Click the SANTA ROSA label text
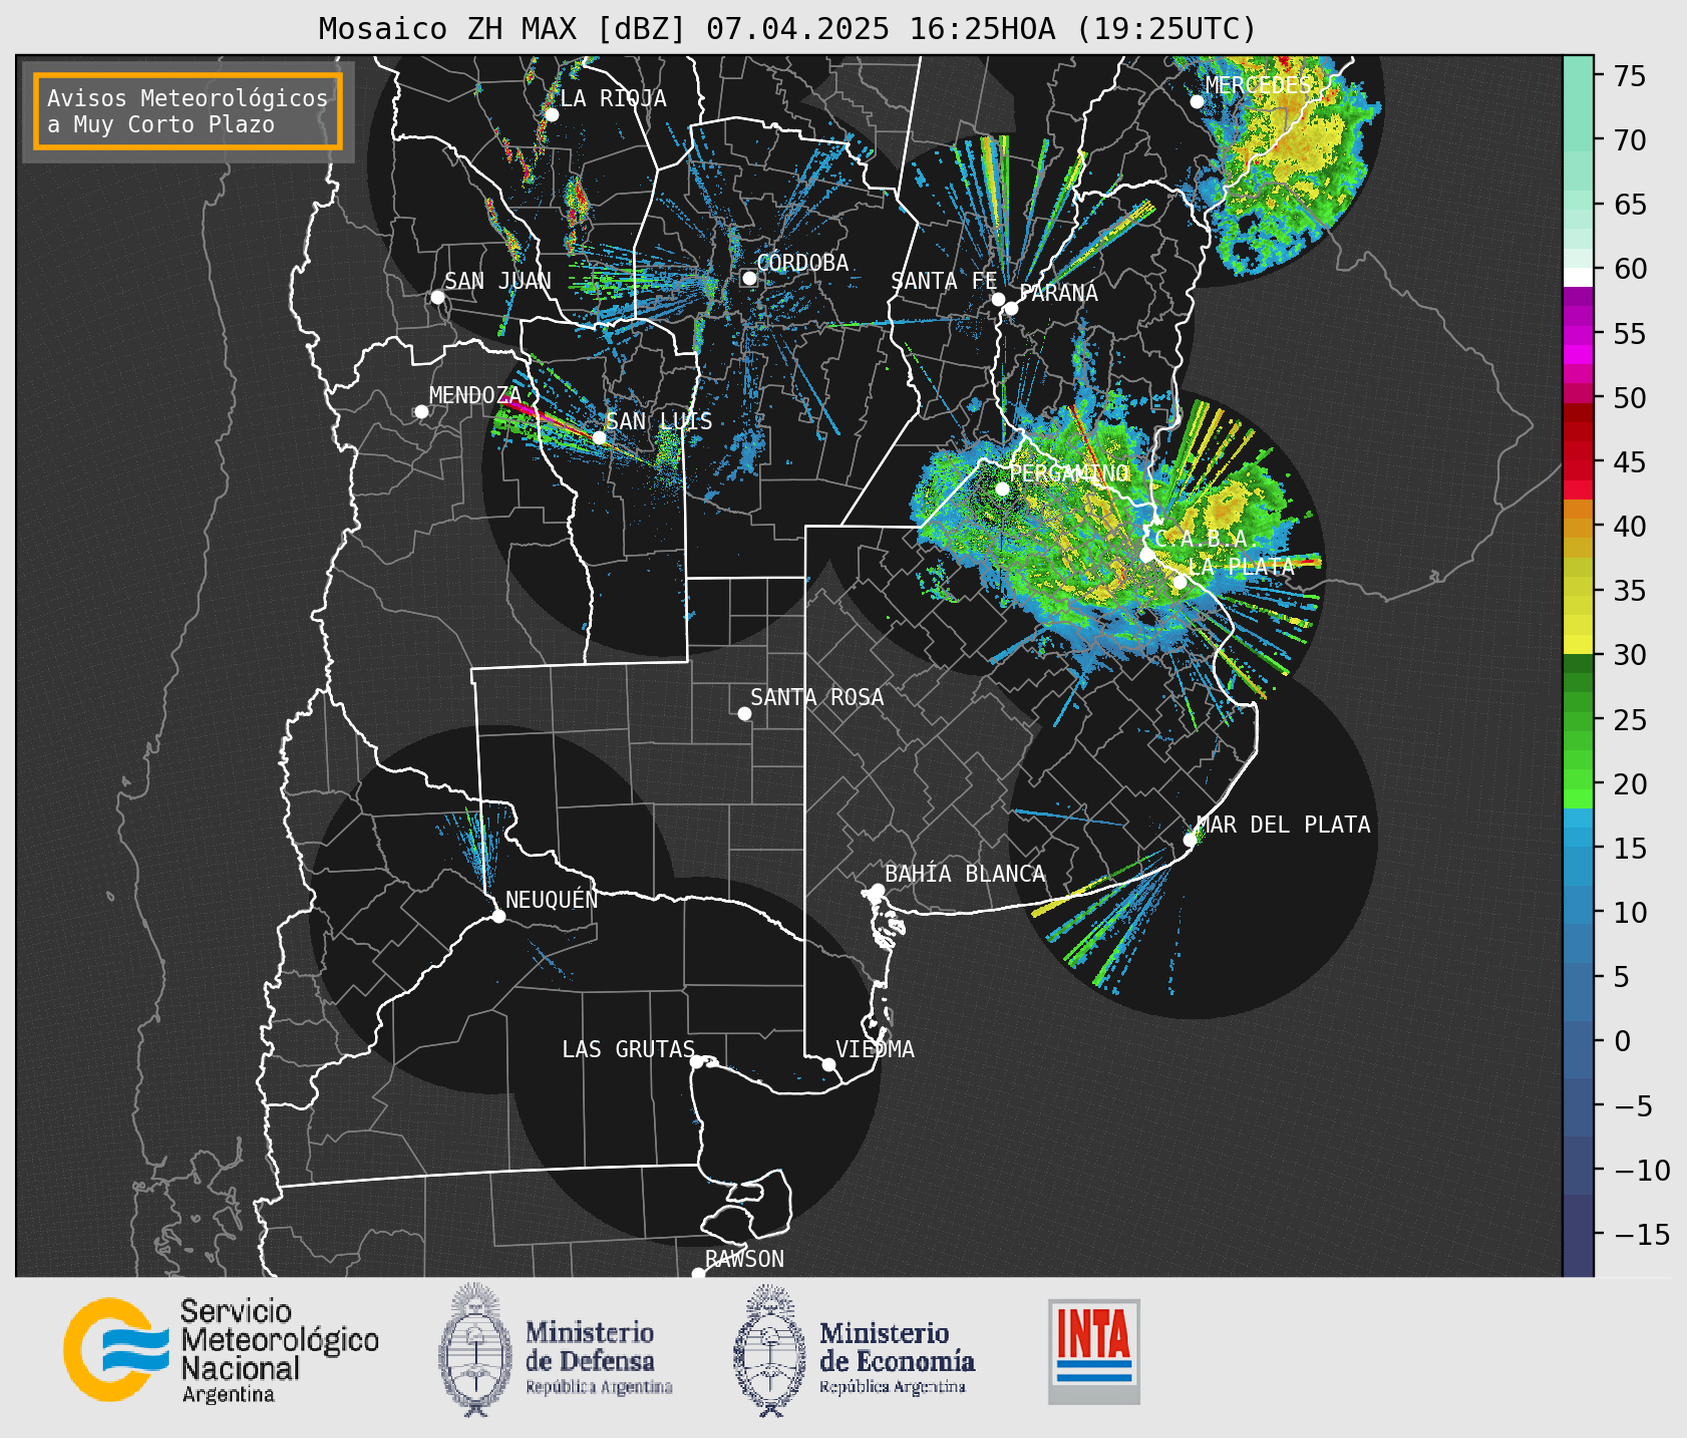 (817, 697)
